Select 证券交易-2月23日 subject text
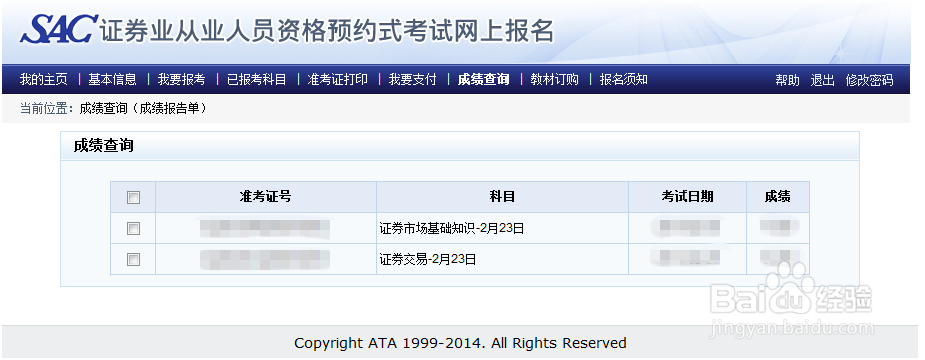Image resolution: width=925 pixels, height=360 pixels. (428, 259)
